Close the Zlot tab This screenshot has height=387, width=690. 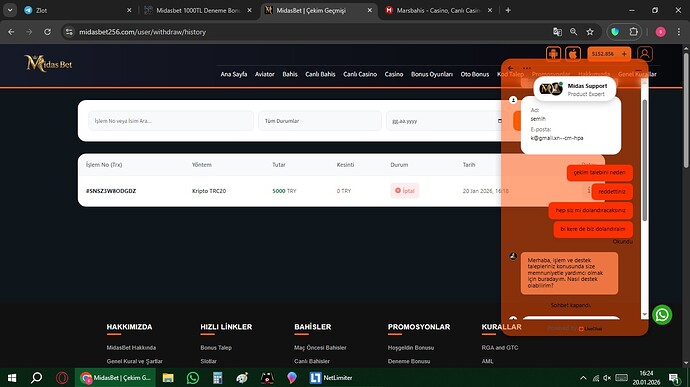[129, 10]
